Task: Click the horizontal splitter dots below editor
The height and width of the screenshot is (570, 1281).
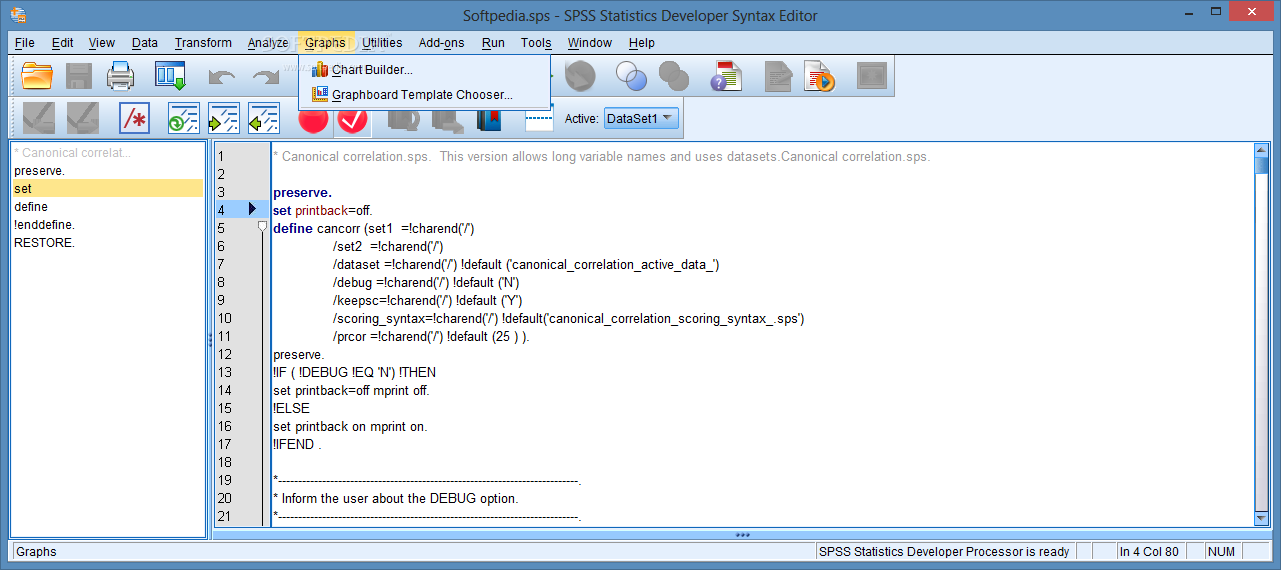Action: coord(742,535)
